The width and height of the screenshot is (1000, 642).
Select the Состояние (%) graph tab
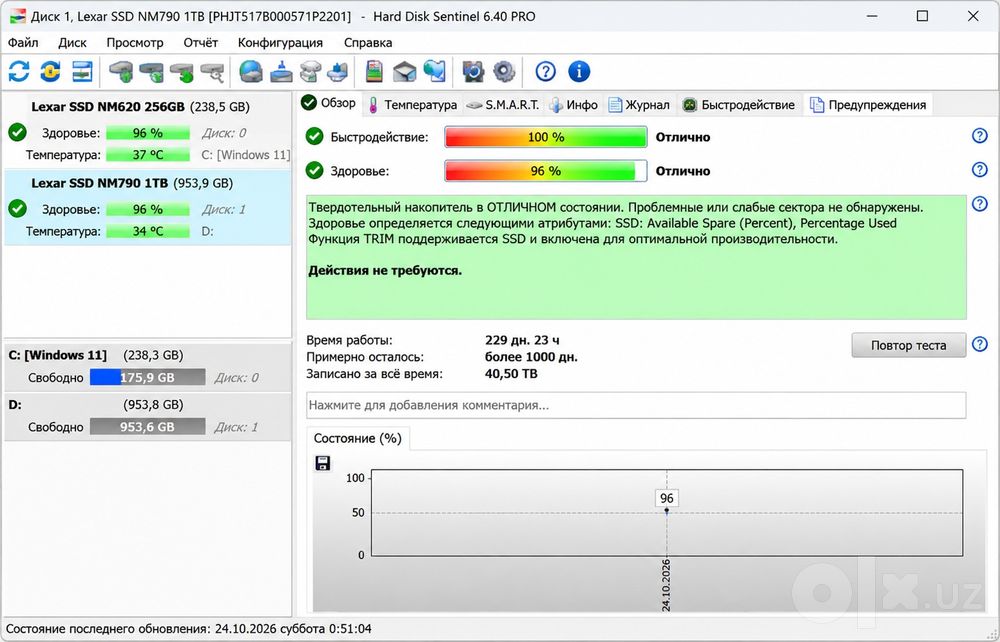[358, 439]
